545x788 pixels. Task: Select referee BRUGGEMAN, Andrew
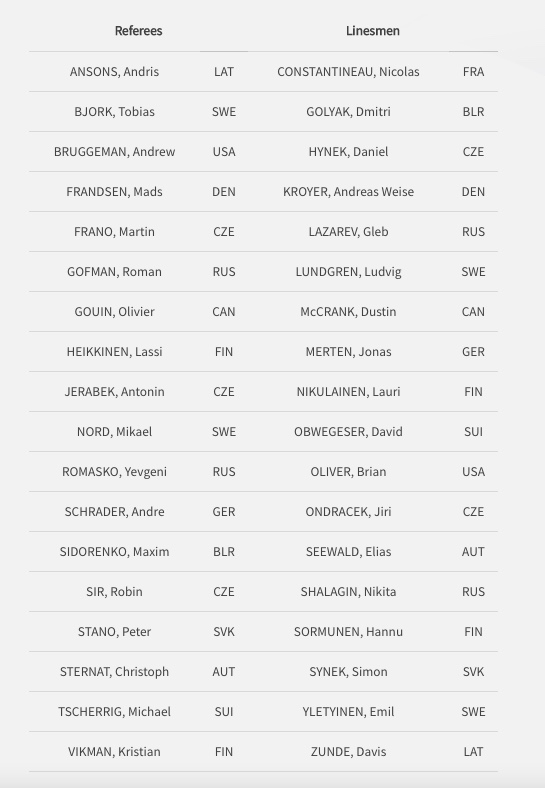click(x=114, y=151)
